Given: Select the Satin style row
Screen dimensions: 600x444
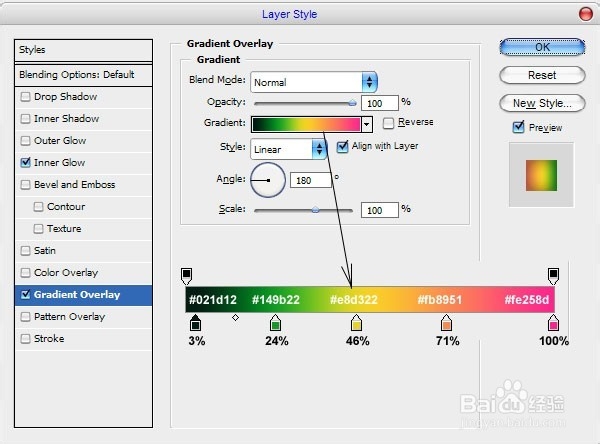Looking at the screenshot, I should click(x=83, y=251).
